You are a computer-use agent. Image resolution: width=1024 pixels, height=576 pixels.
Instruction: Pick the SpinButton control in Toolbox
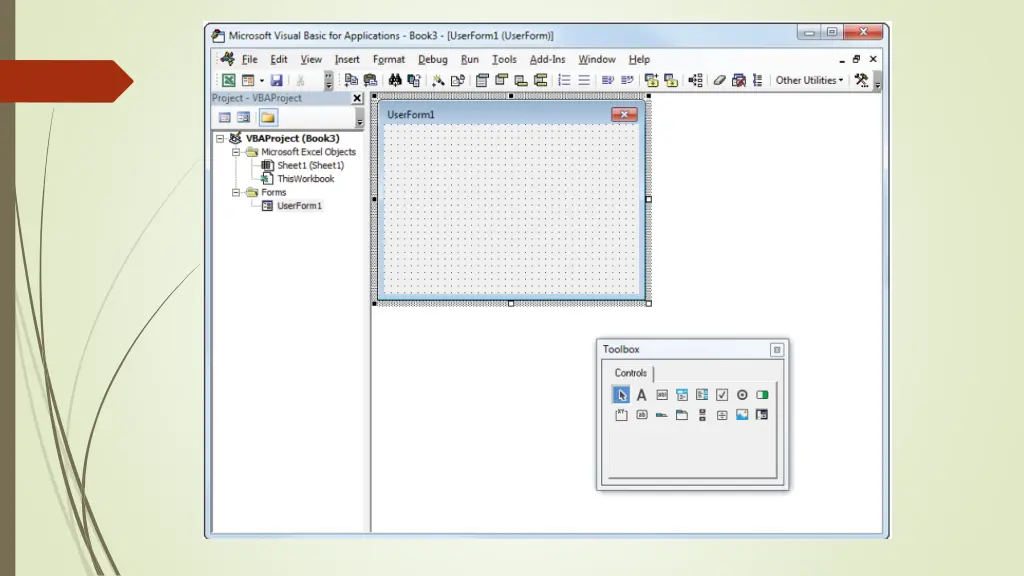722,415
